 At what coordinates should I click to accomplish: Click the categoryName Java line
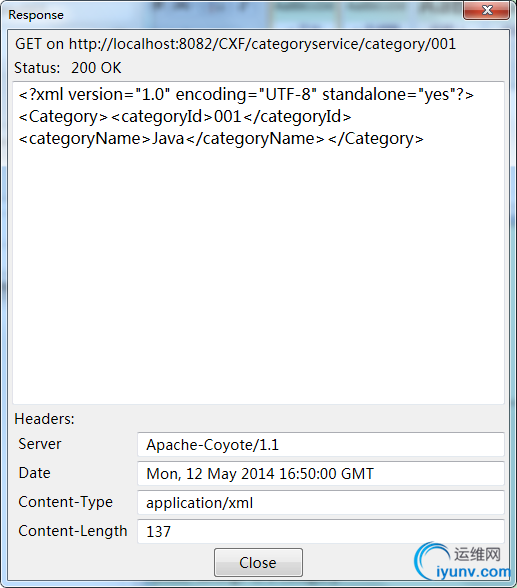221,139
